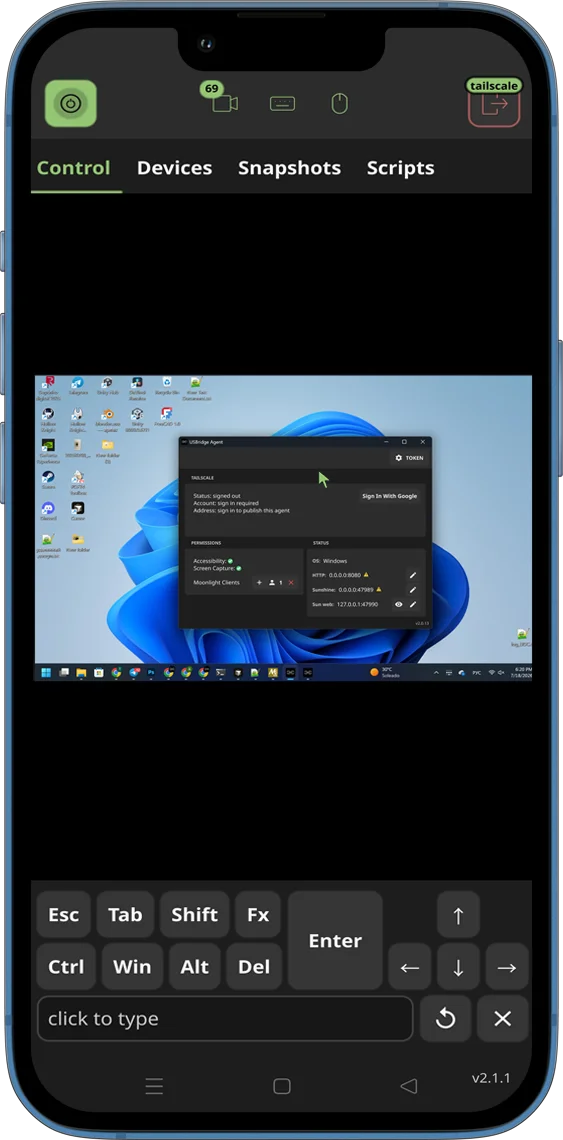Edit the HTTP 0.0.0.0:8080 address pencil
The width and height of the screenshot is (563, 1140).
[413, 575]
